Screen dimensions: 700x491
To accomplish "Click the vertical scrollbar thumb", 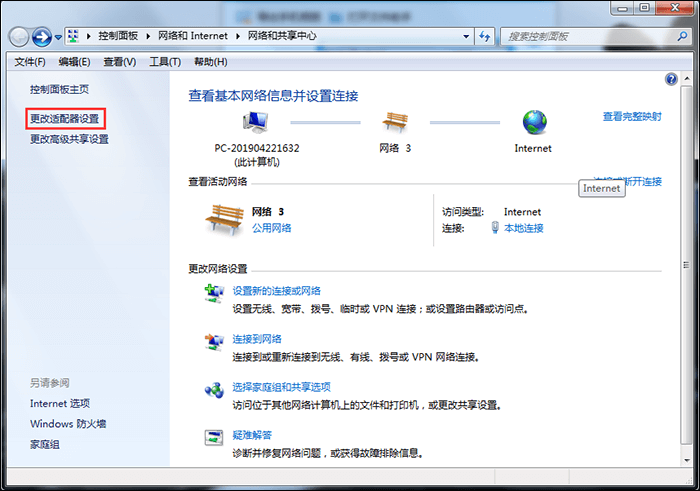I will pos(687,265).
